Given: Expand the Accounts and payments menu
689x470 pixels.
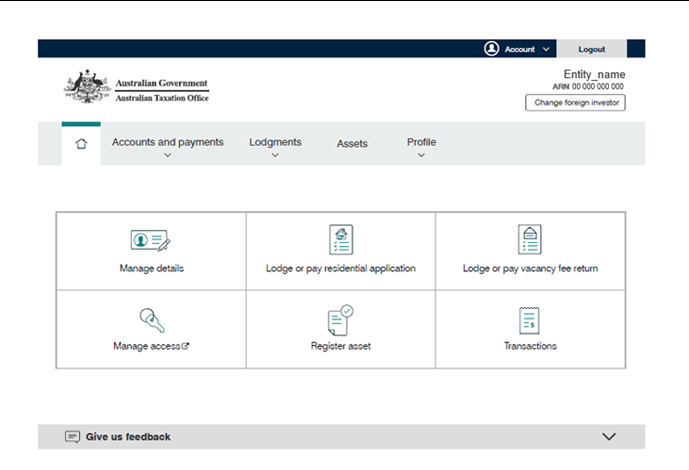Looking at the screenshot, I should (x=168, y=144).
